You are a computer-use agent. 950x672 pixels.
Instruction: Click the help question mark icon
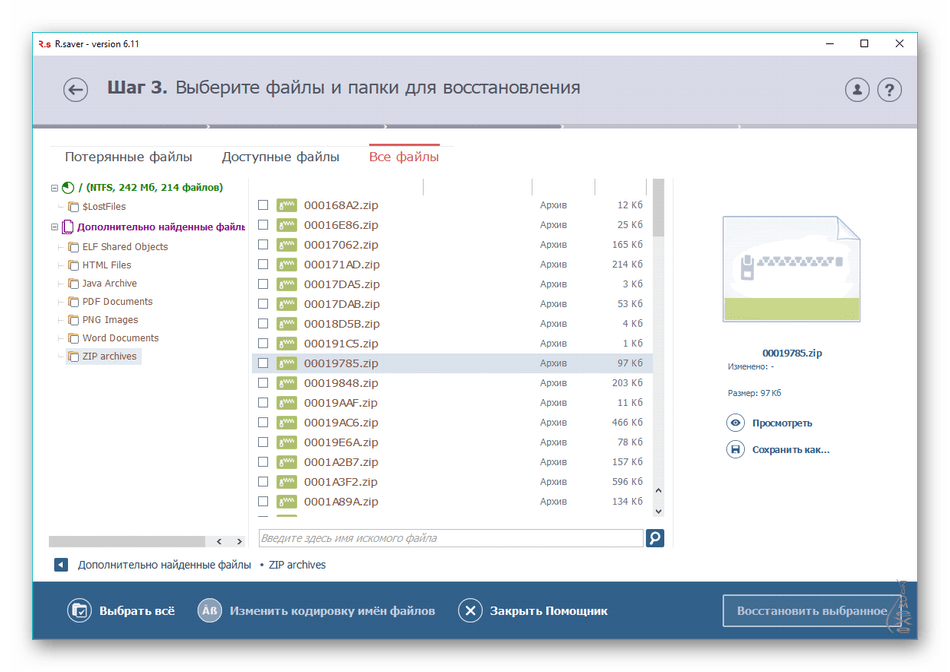click(x=889, y=88)
